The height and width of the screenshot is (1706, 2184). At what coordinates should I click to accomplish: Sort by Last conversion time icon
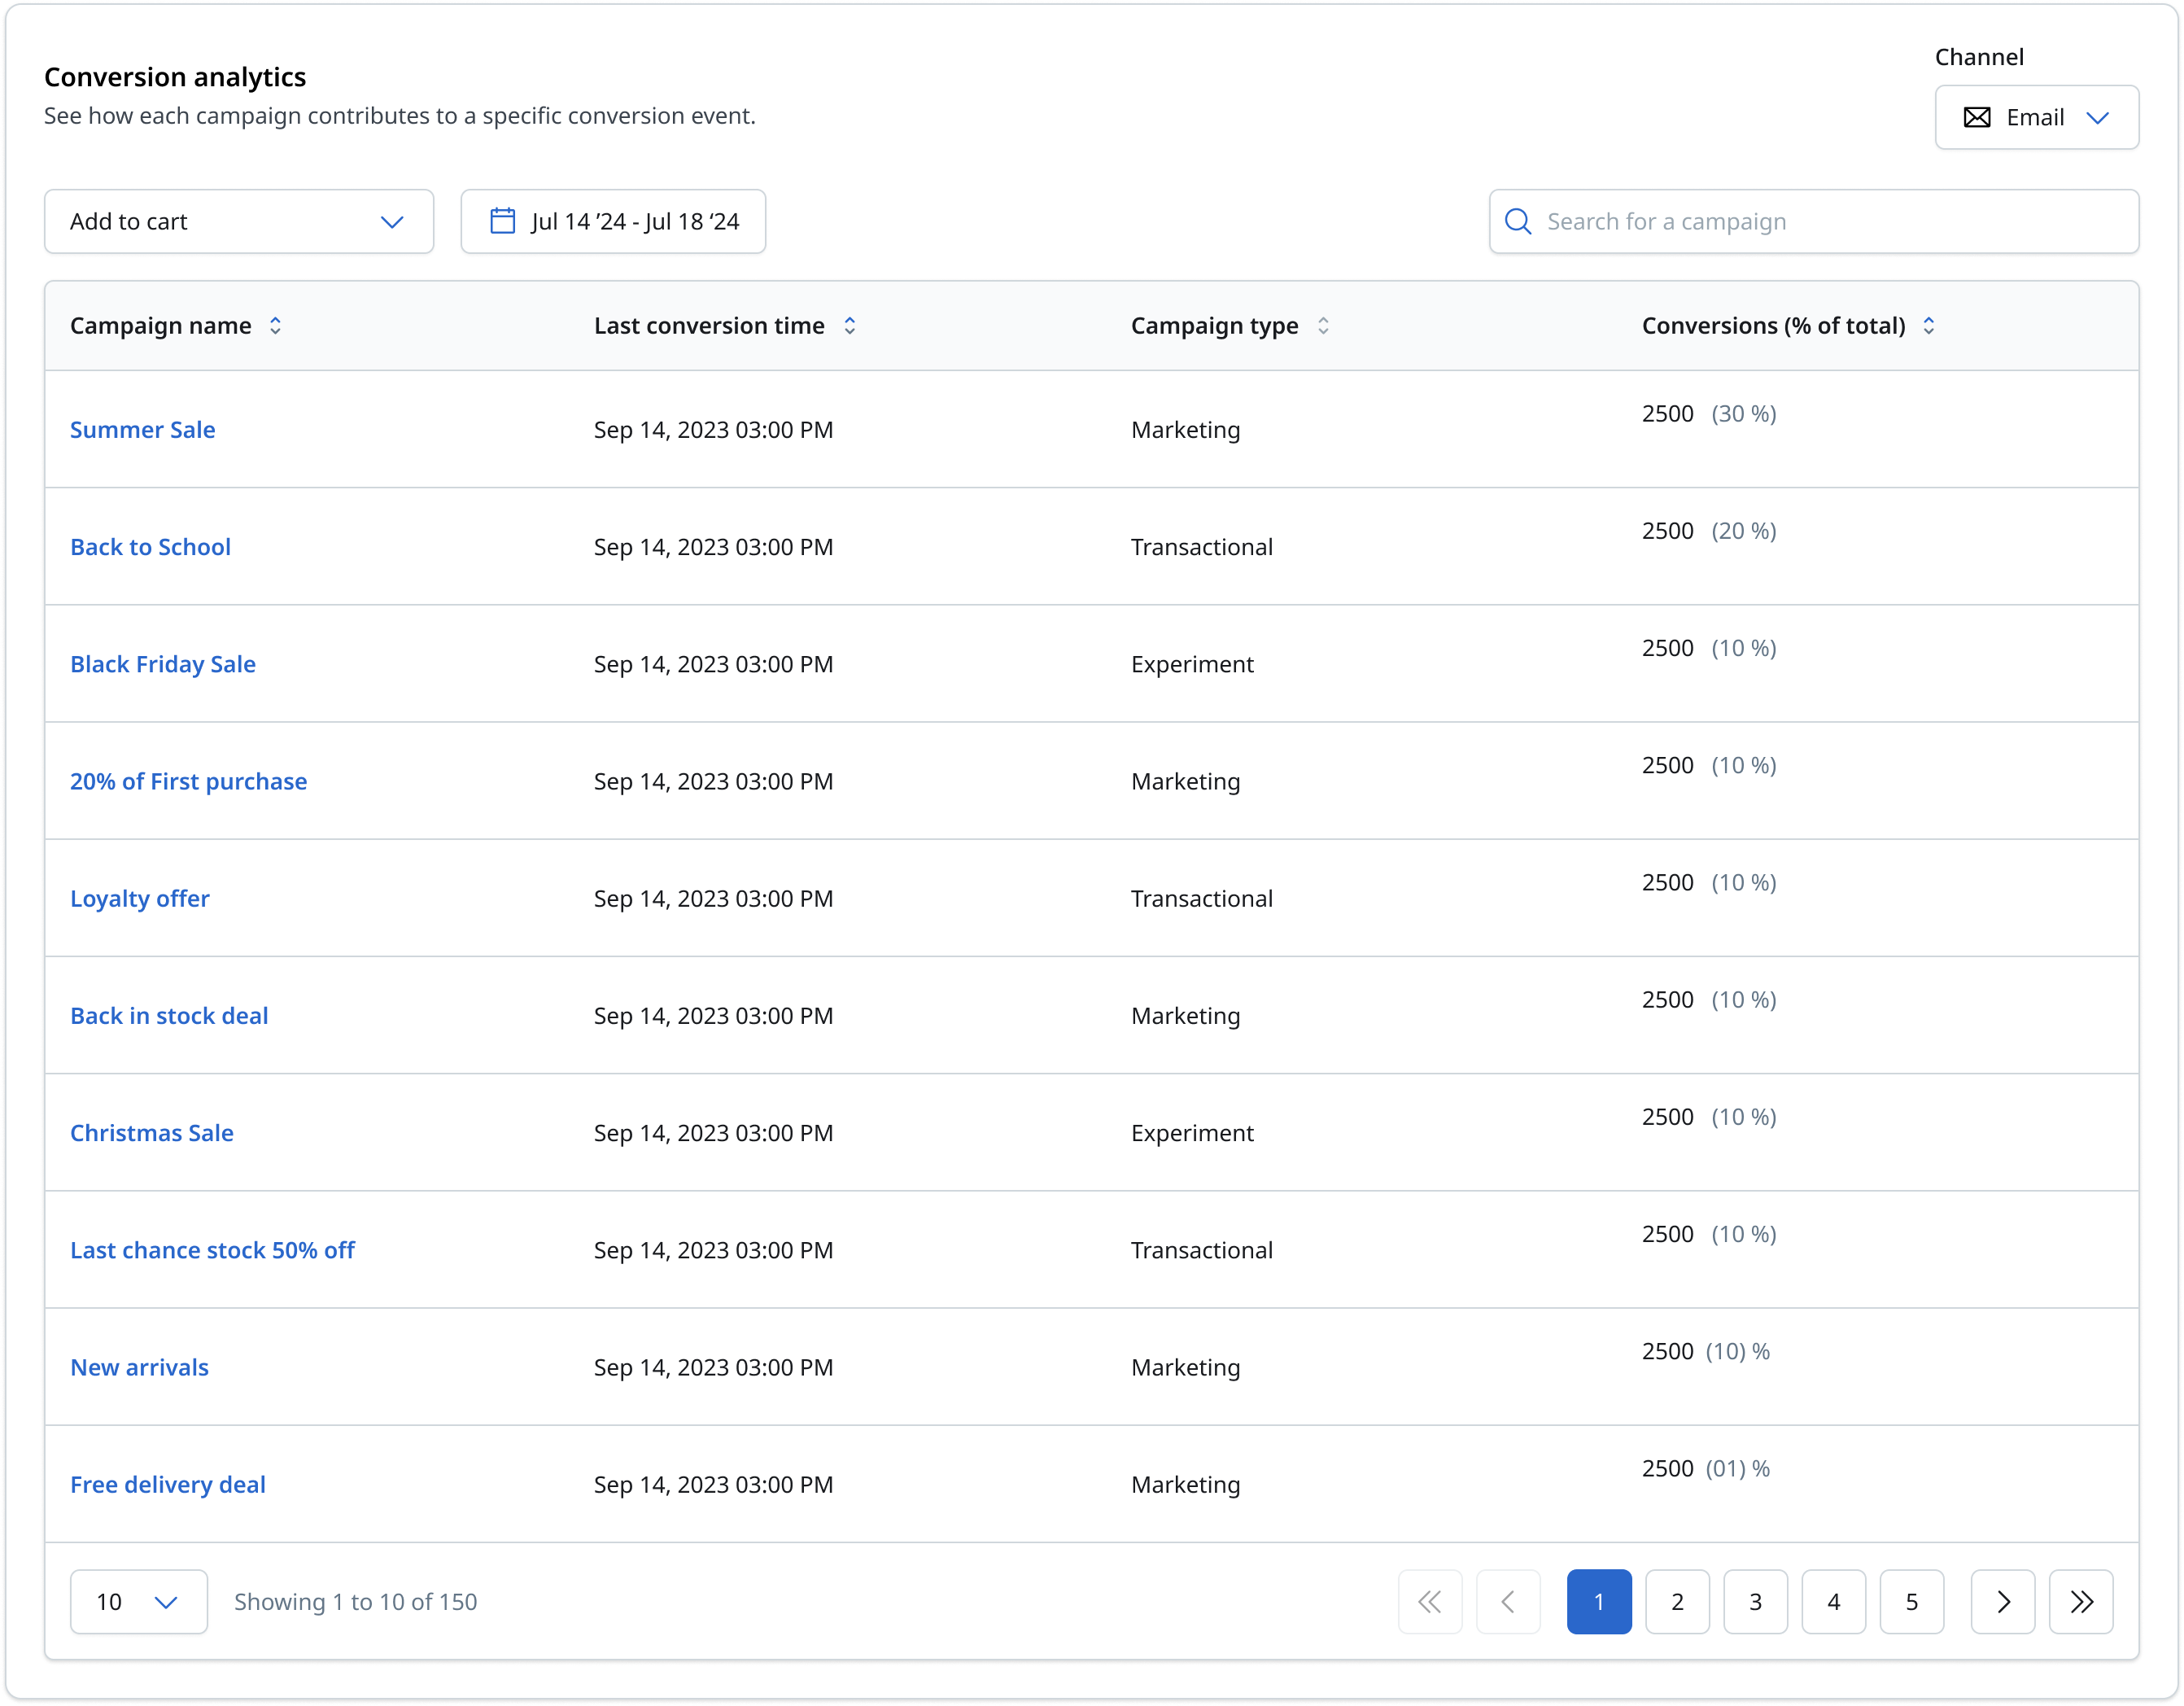click(849, 326)
